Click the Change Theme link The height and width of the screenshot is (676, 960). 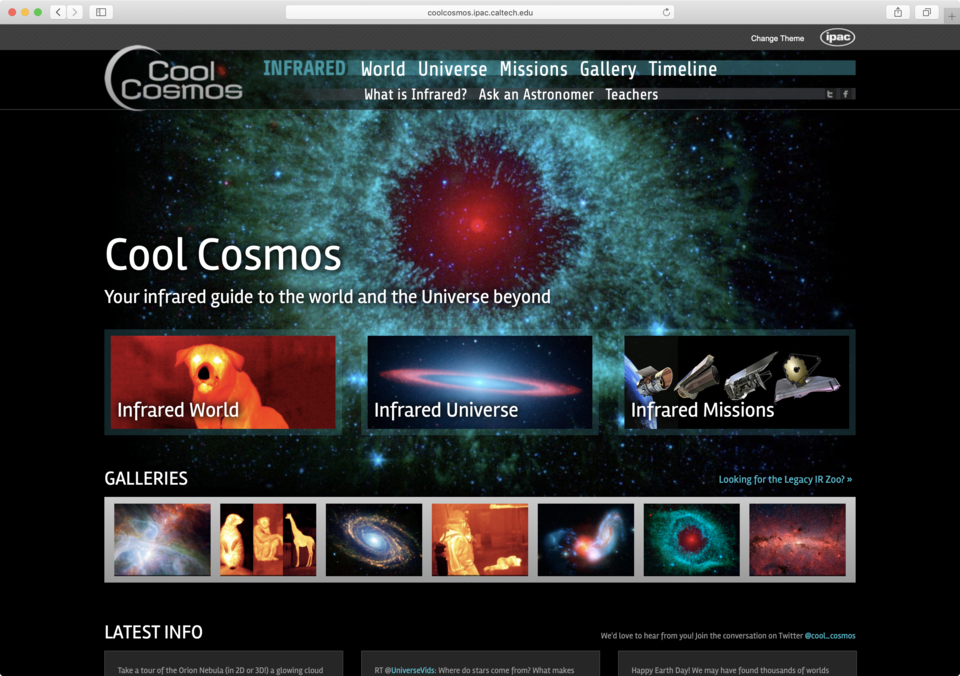[777, 38]
